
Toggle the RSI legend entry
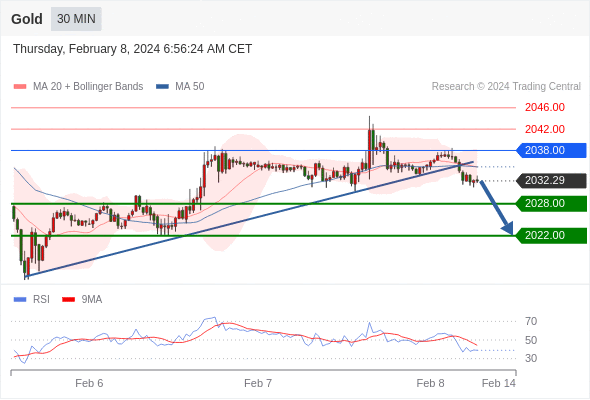click(x=32, y=300)
